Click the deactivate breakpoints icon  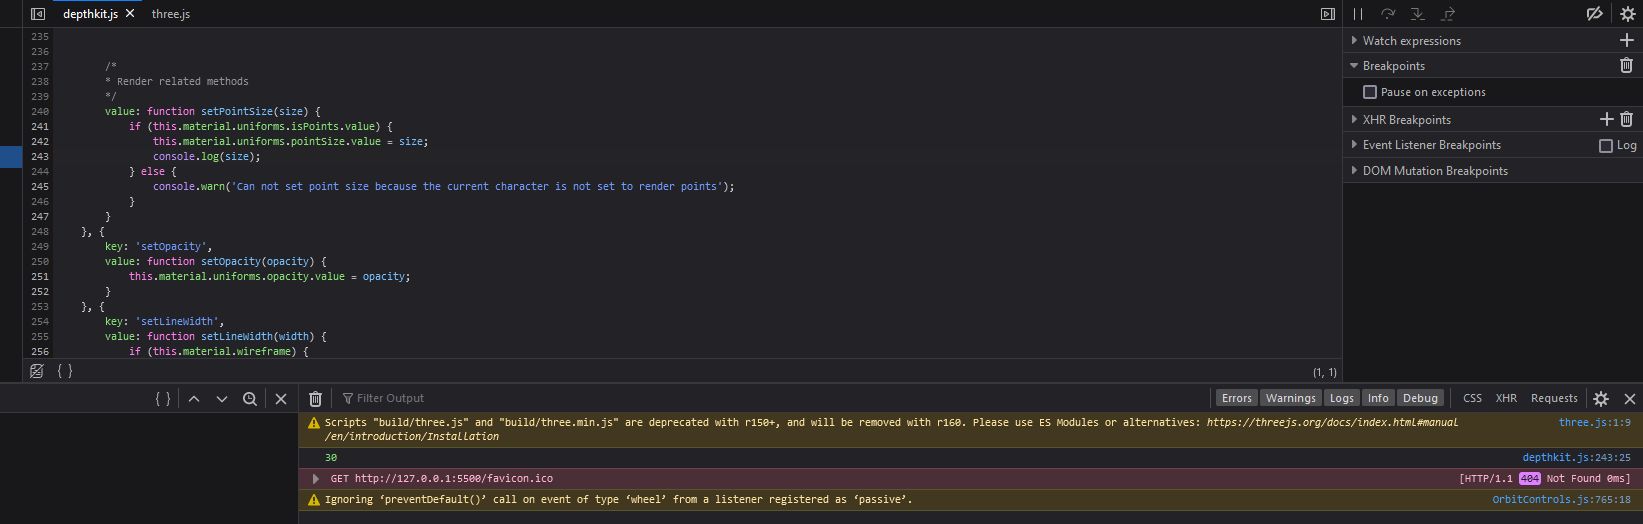click(x=1594, y=14)
